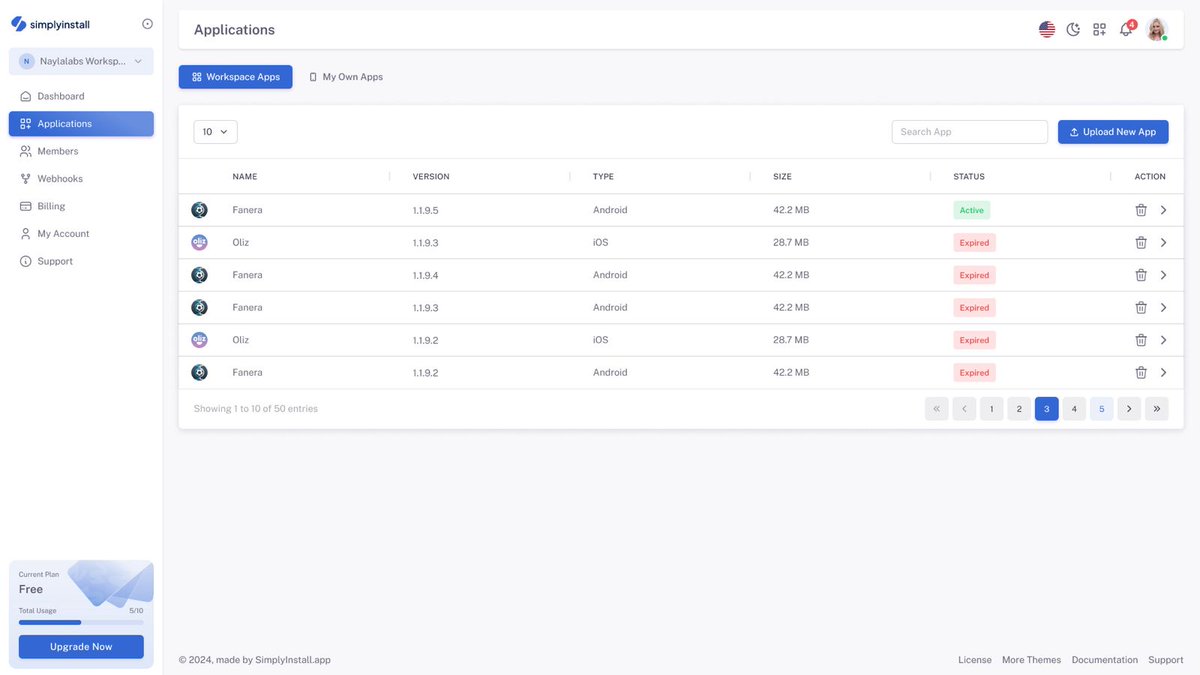Open Webhooks page
1200x675 pixels.
81,179
